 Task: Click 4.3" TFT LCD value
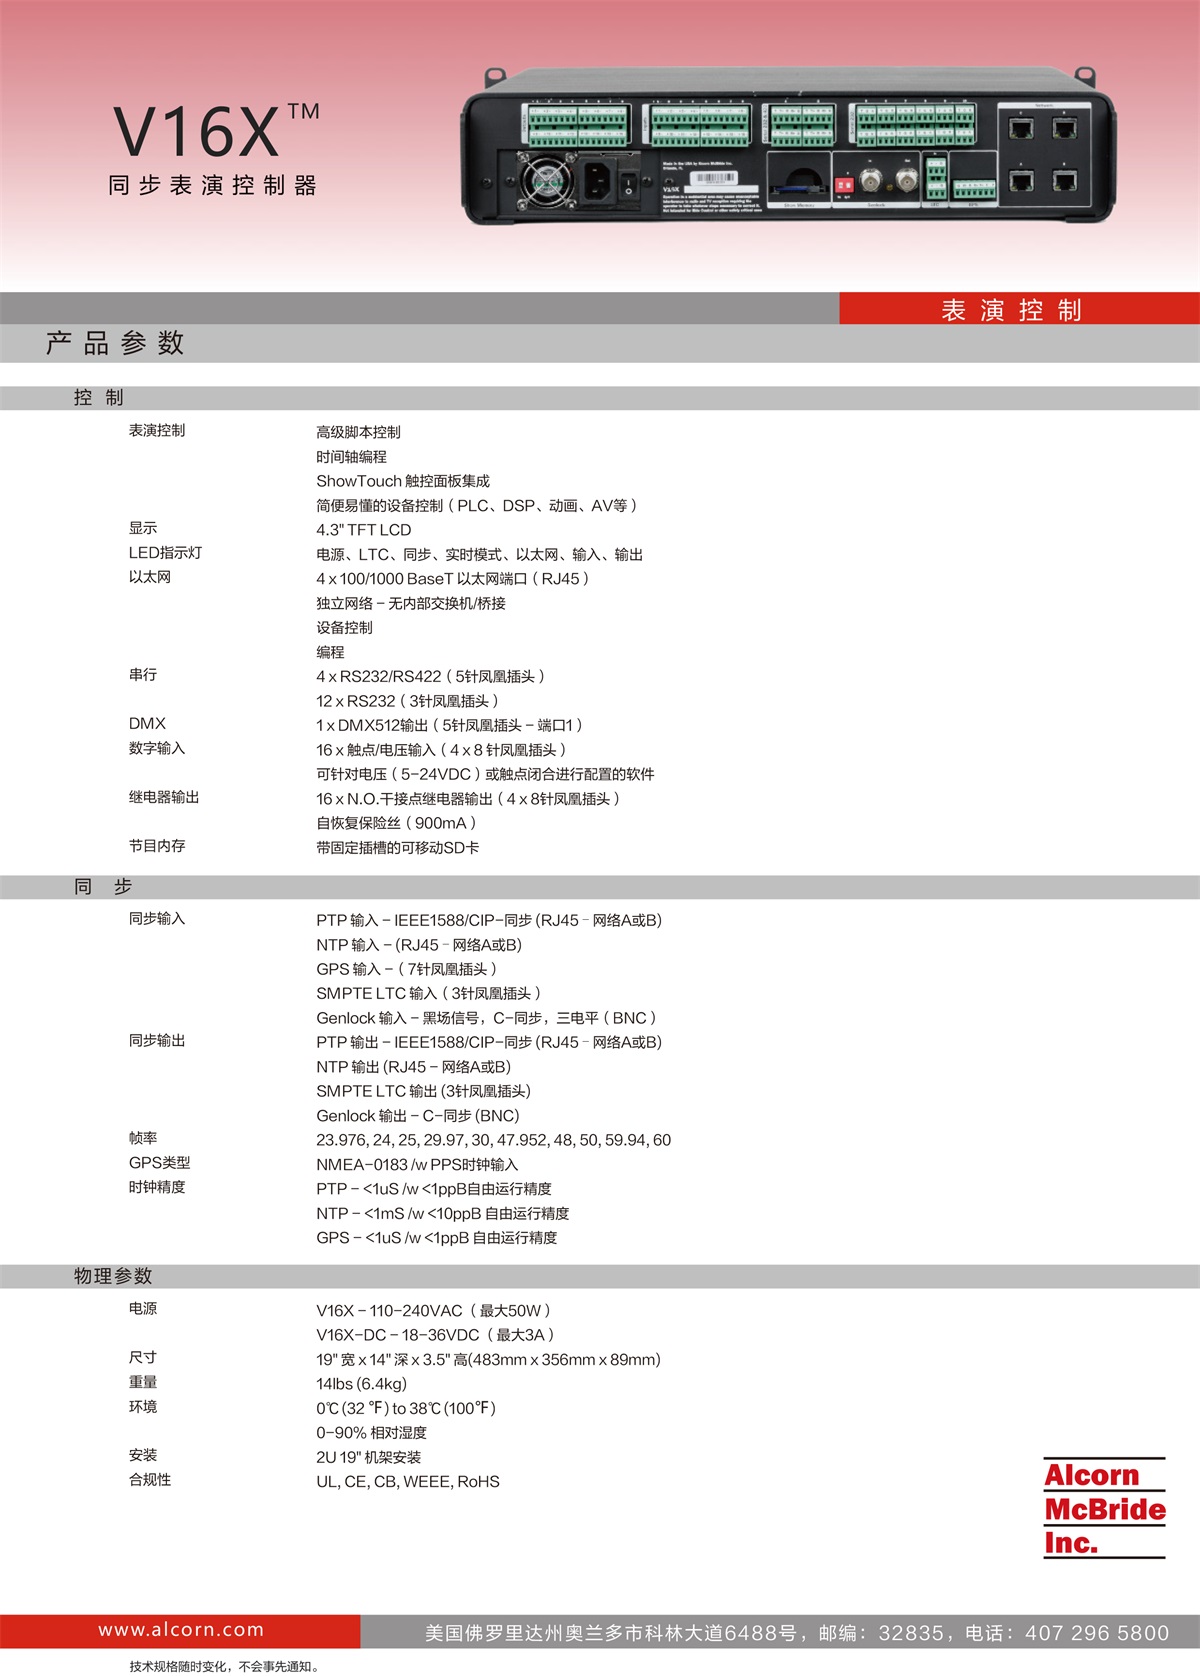(364, 530)
